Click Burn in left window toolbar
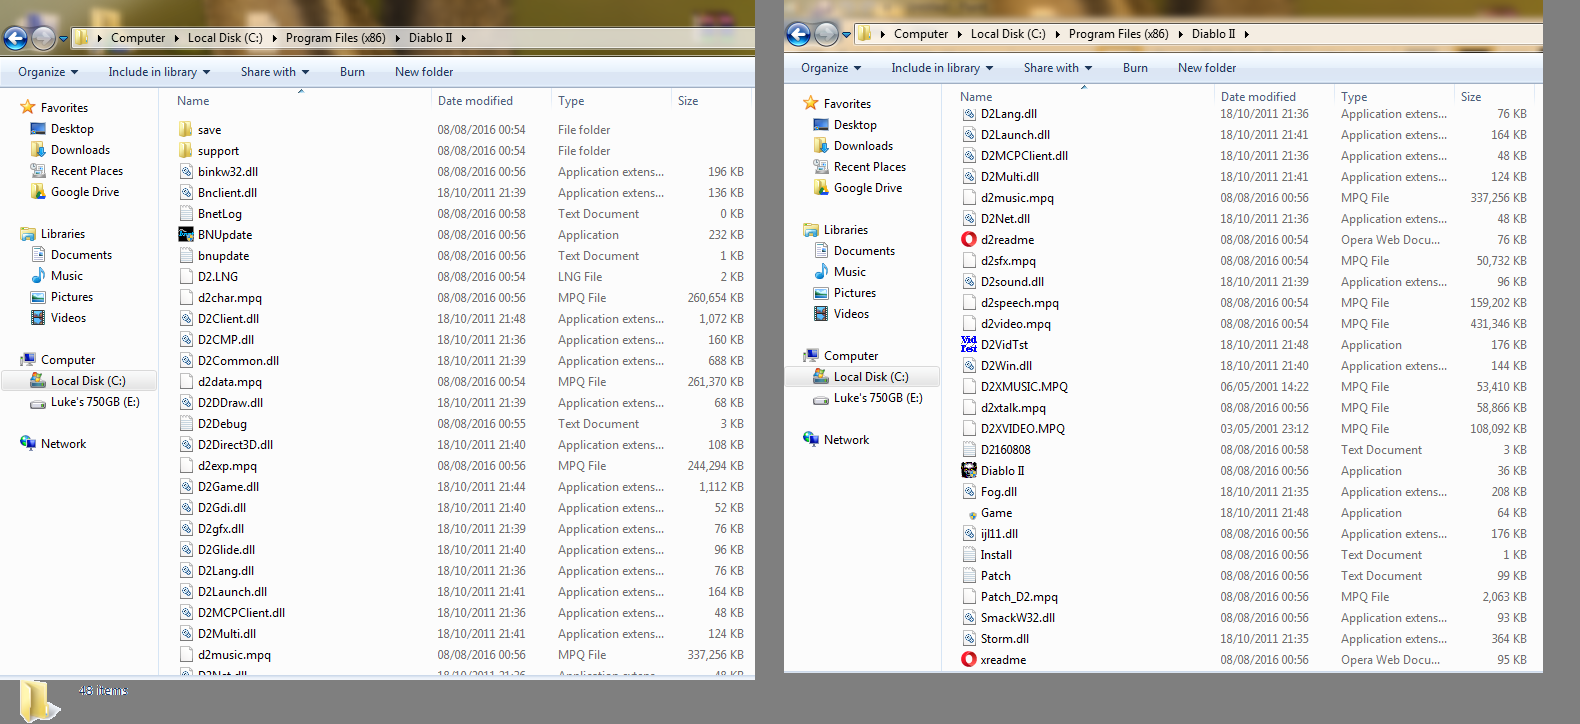Viewport: 1580px width, 724px height. 352,72
